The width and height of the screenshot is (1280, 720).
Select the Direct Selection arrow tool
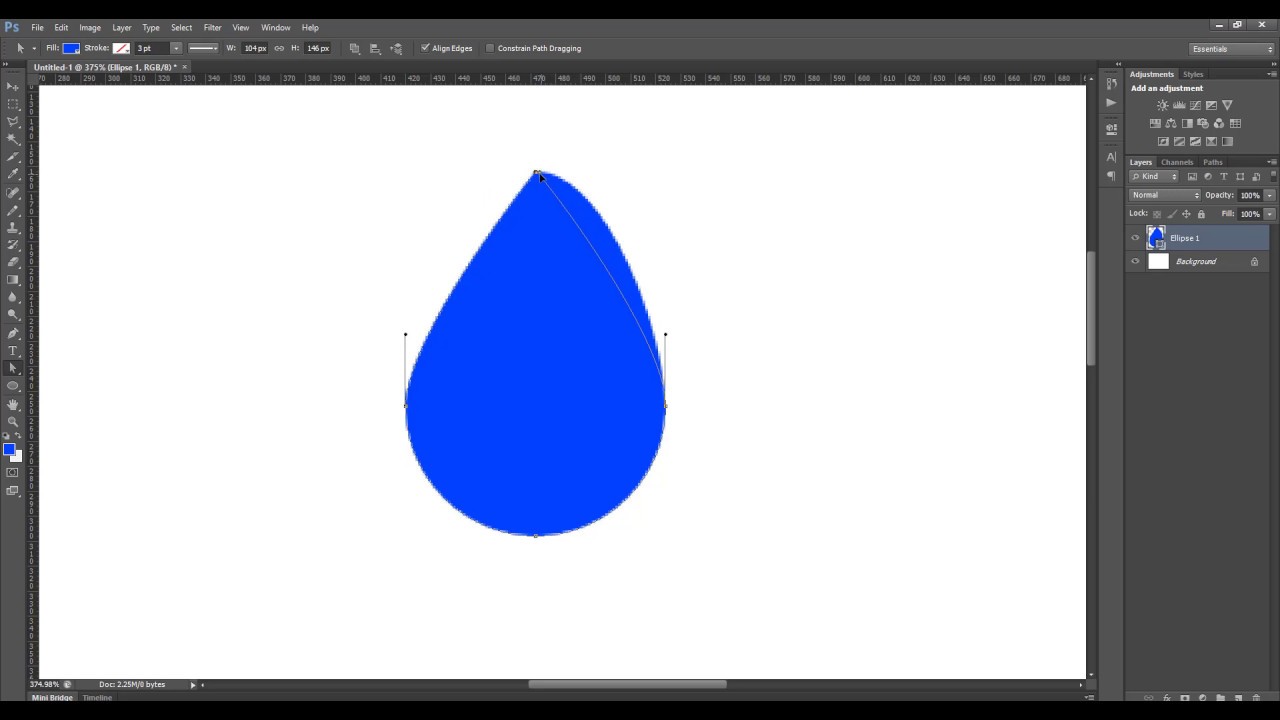pyautogui.click(x=13, y=368)
